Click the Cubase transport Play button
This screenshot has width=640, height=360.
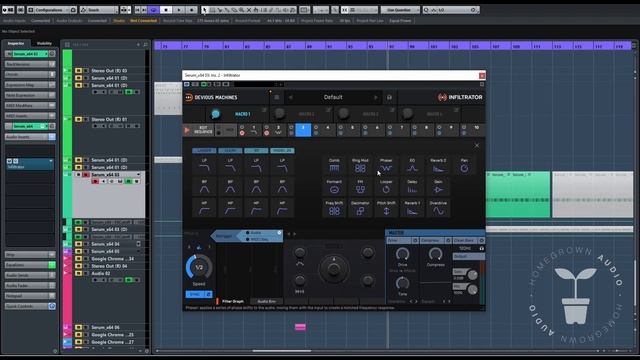tap(179, 9)
